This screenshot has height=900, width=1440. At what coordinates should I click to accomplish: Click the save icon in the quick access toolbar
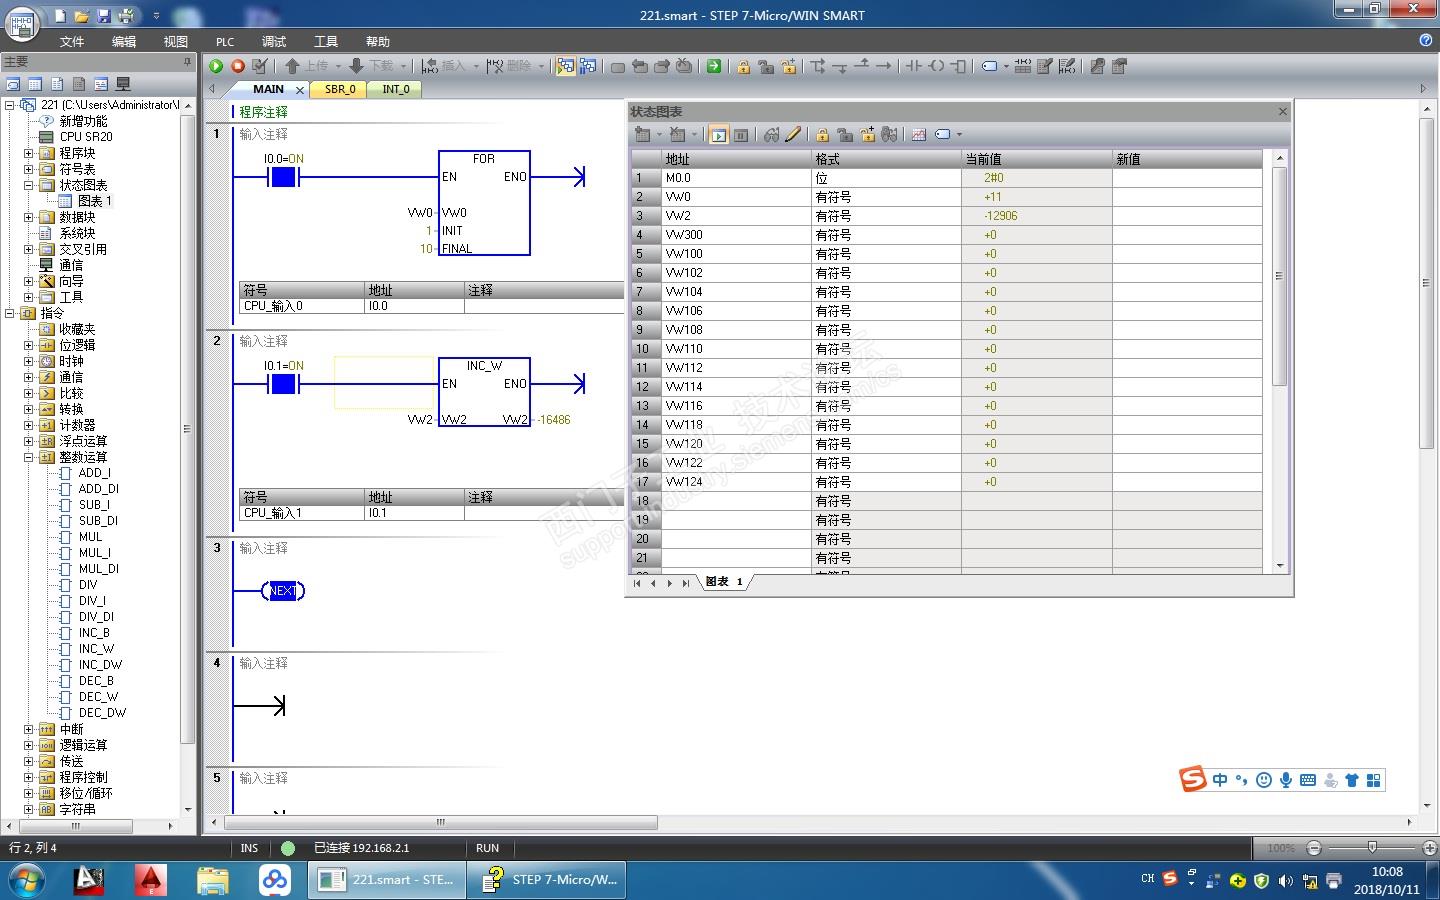click(x=104, y=16)
